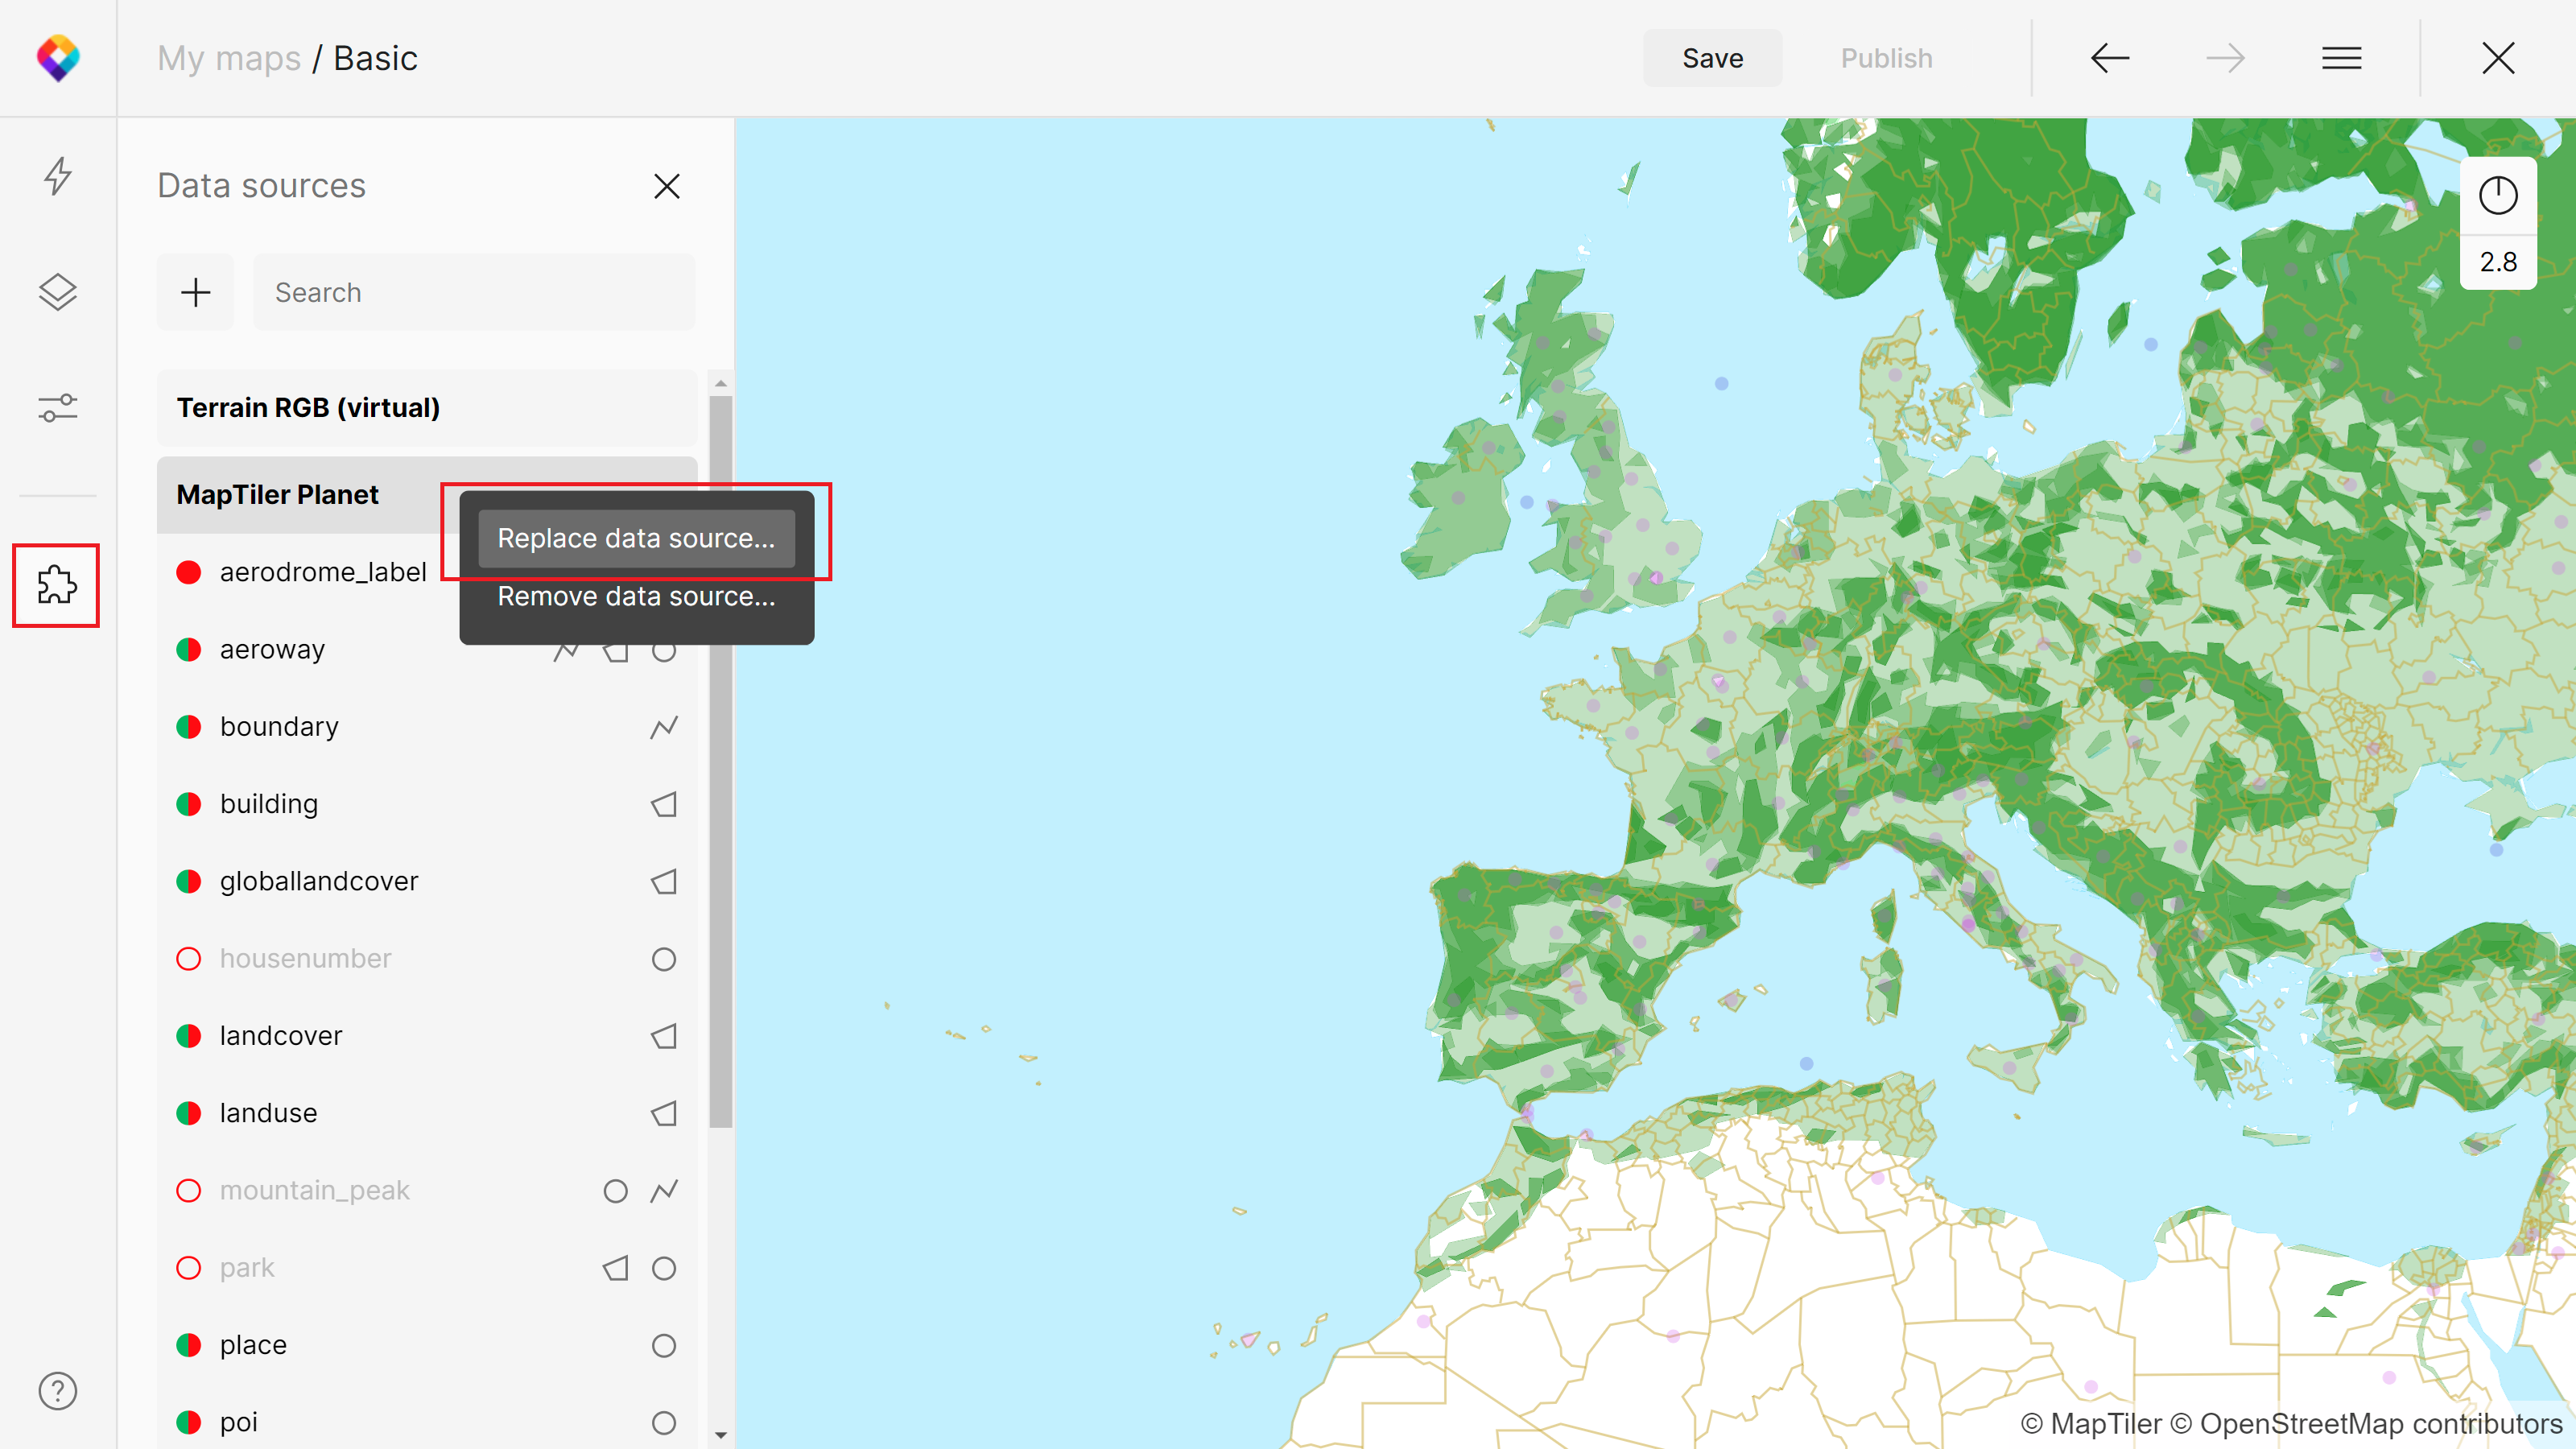This screenshot has height=1449, width=2576.
Task: Click the undo back arrow
Action: point(2109,58)
